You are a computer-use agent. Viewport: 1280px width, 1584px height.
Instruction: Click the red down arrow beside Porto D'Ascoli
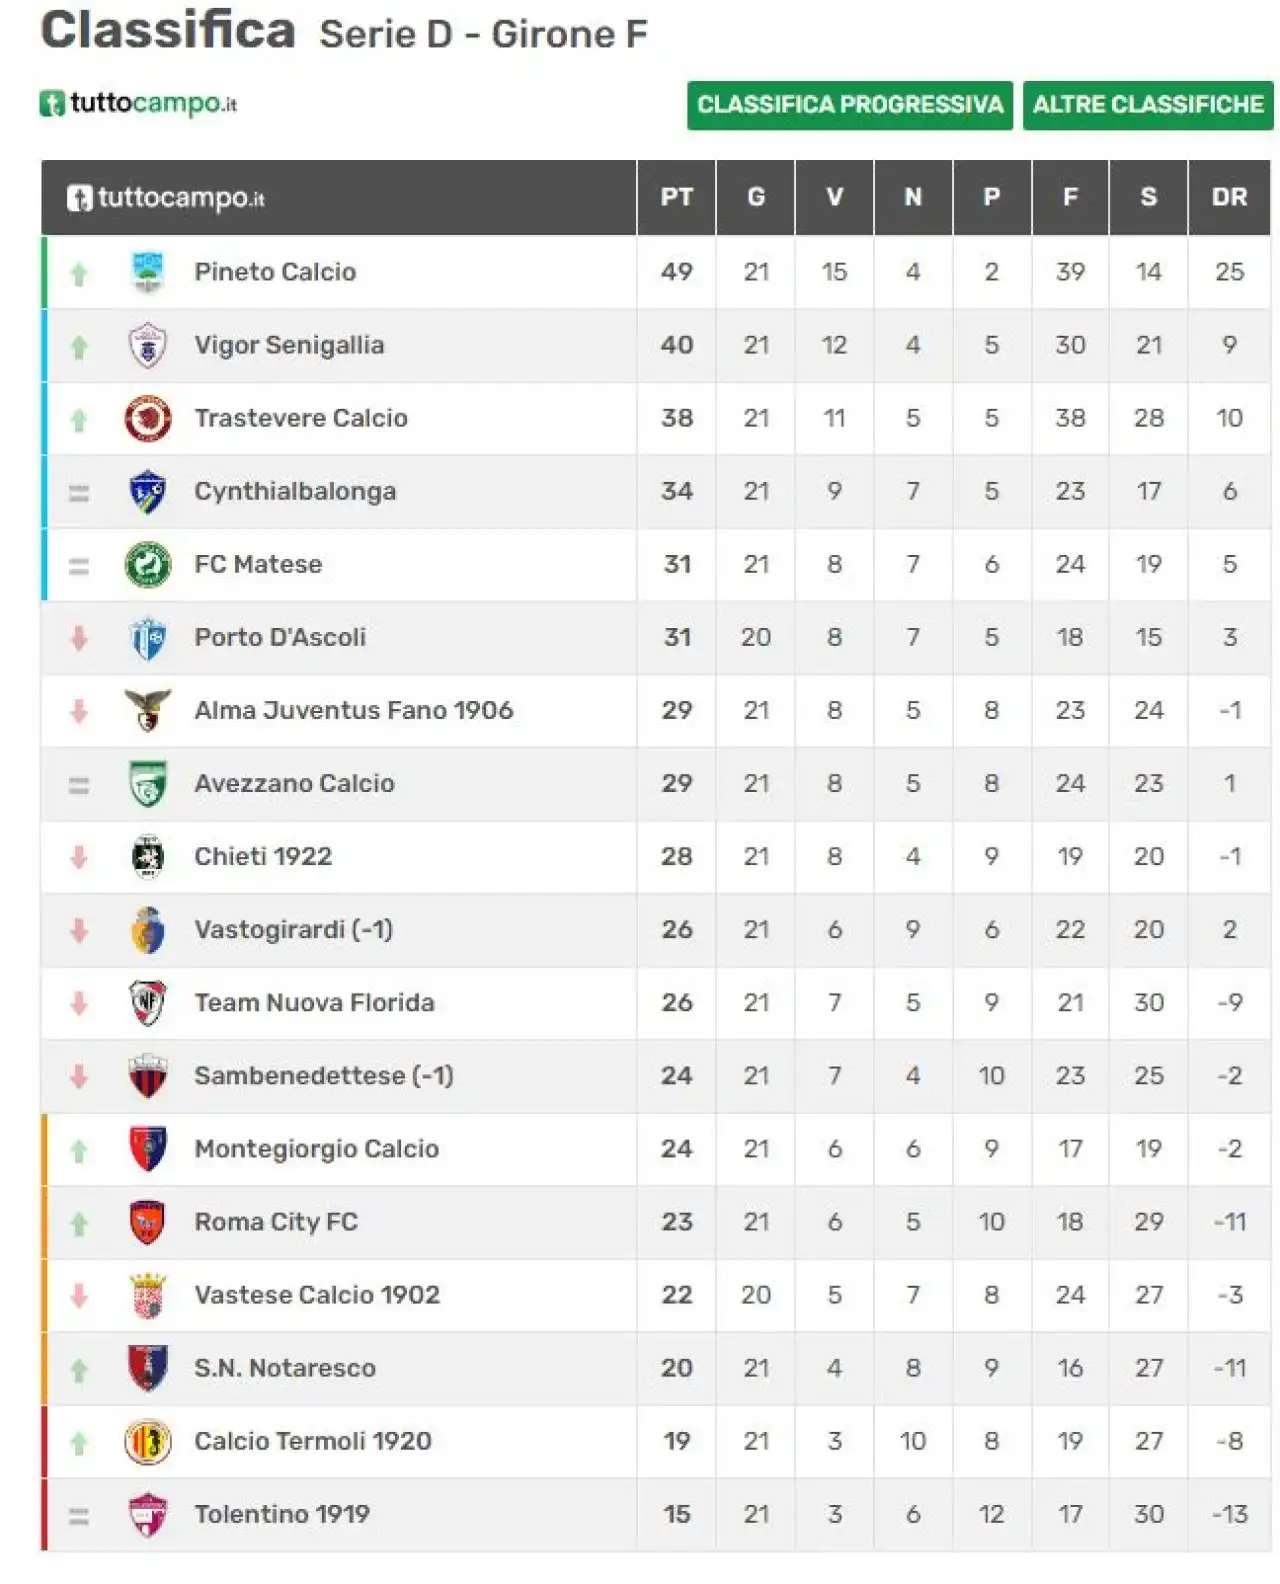[79, 638]
